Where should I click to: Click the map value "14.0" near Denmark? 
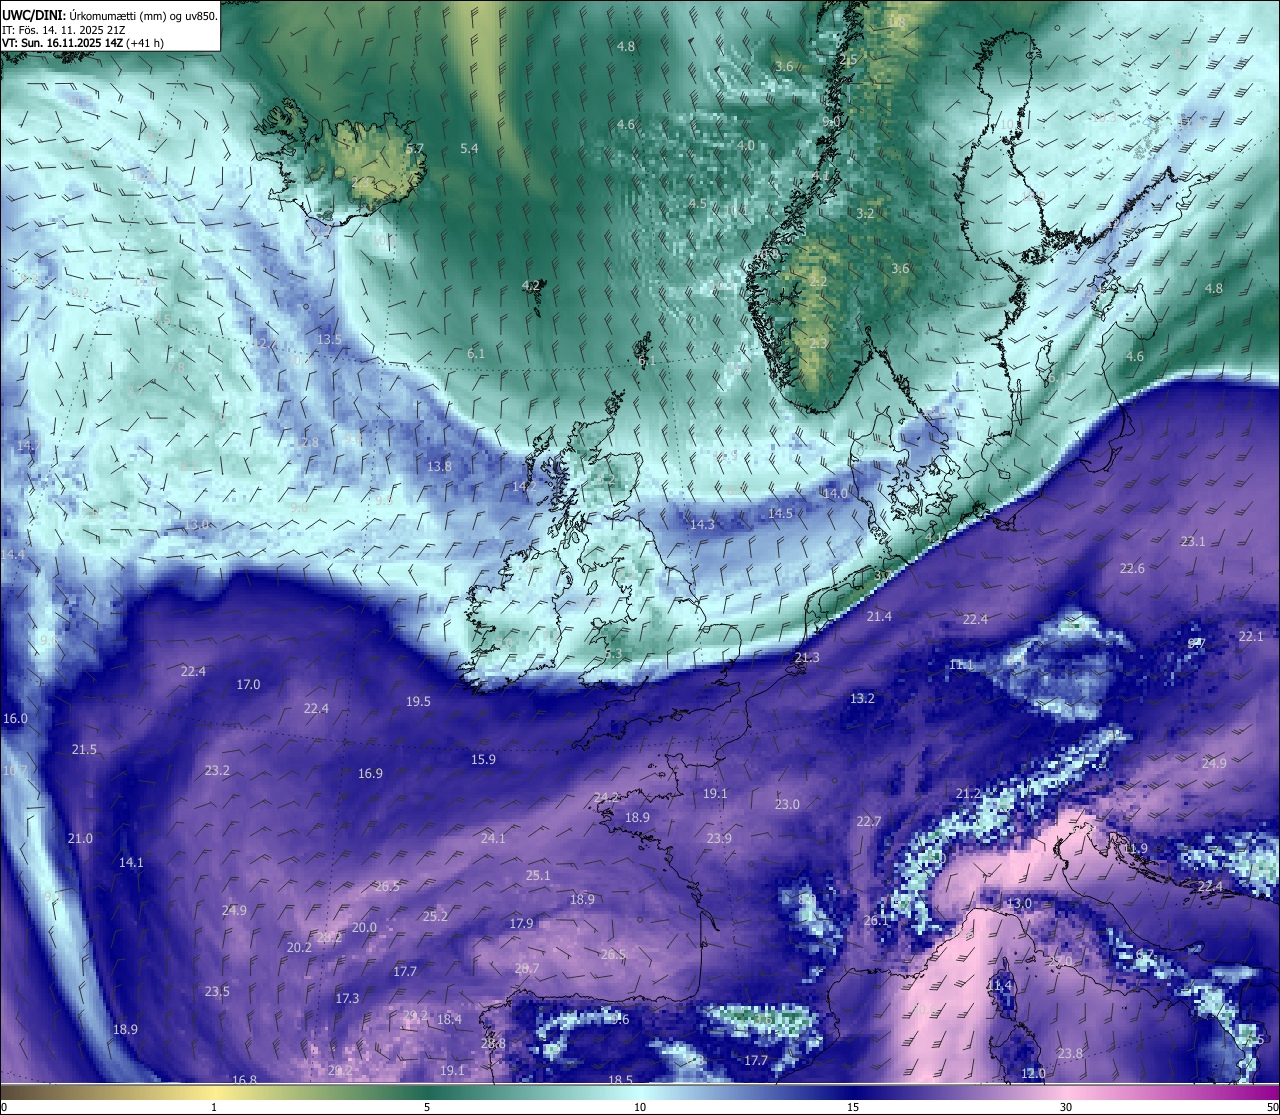click(835, 493)
